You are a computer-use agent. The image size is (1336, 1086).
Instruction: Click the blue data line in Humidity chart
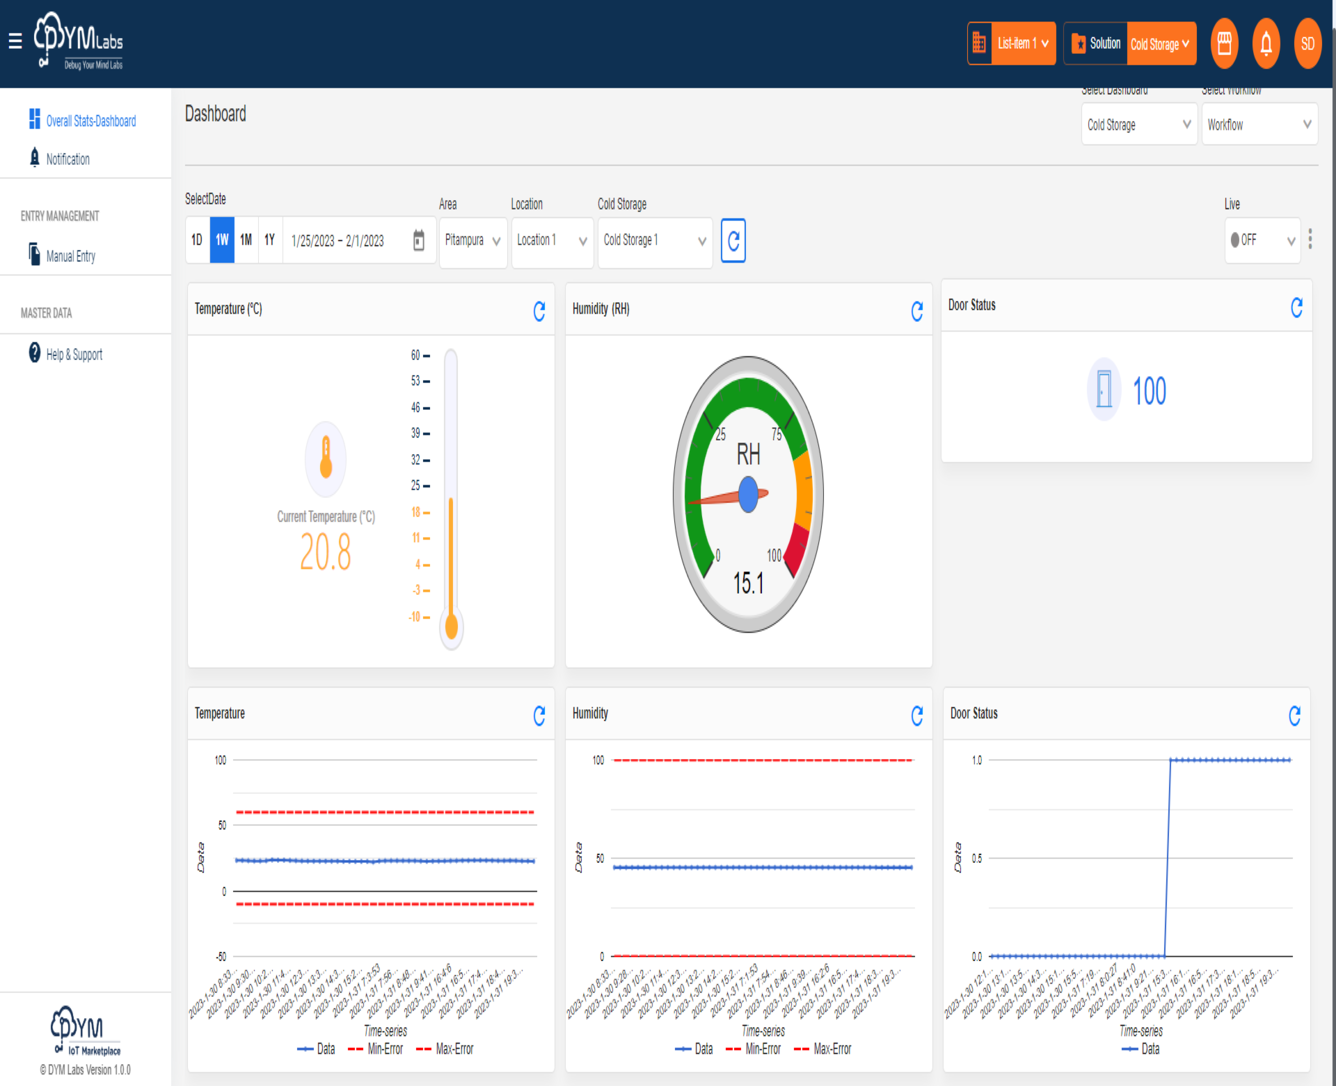763,867
